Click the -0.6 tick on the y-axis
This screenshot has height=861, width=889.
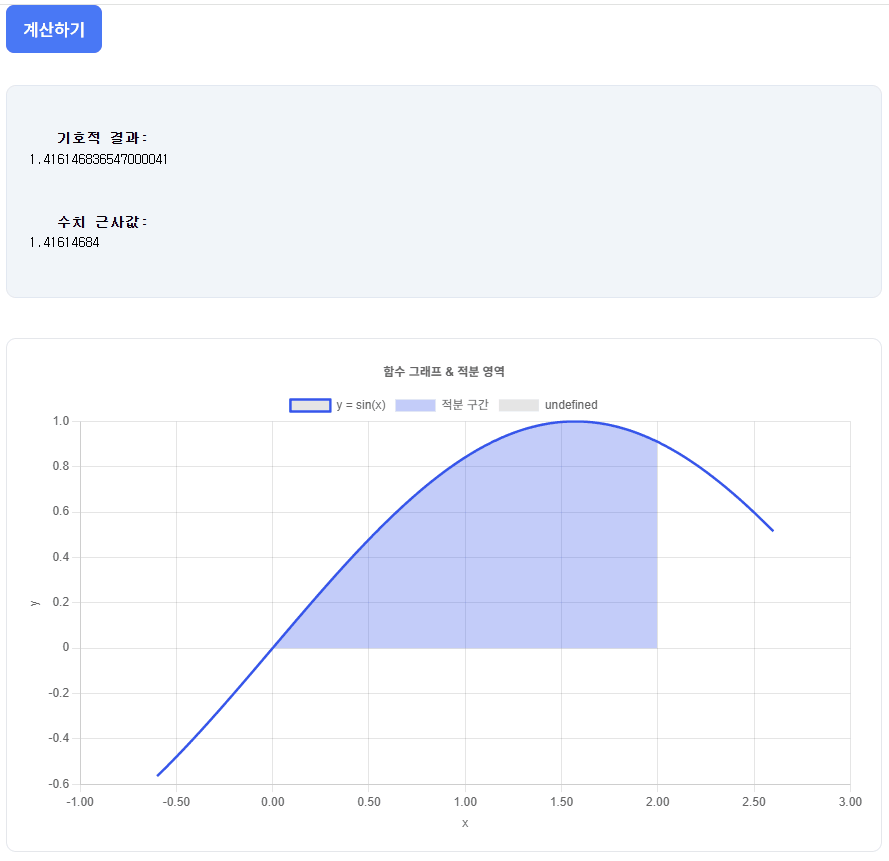tap(58, 784)
